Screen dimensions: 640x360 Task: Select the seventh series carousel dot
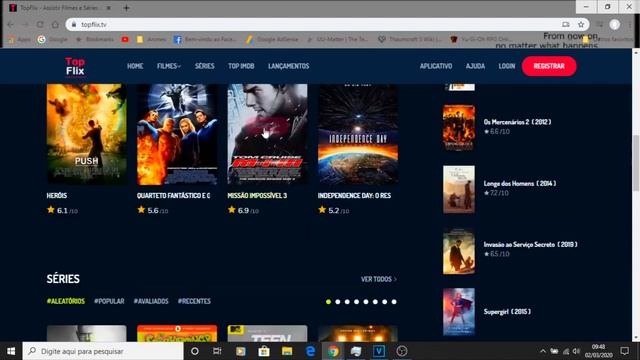coord(384,302)
